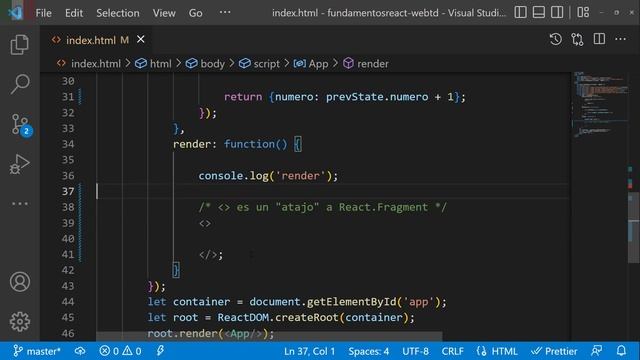Open Customize Layout icon in title bar
This screenshot has height=360, width=640.
583,12
